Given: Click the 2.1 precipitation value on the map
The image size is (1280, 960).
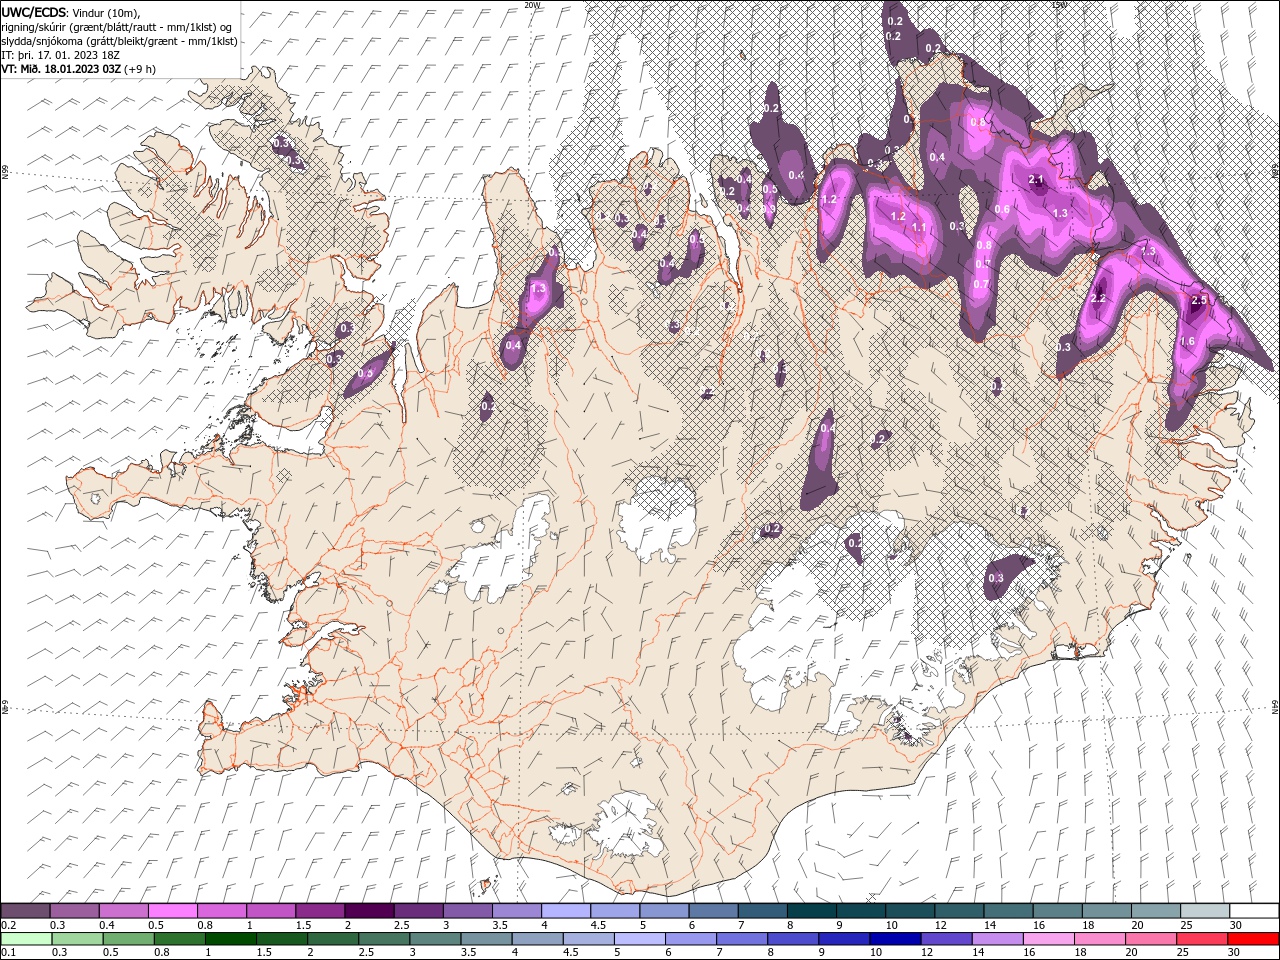Looking at the screenshot, I should (x=1036, y=180).
